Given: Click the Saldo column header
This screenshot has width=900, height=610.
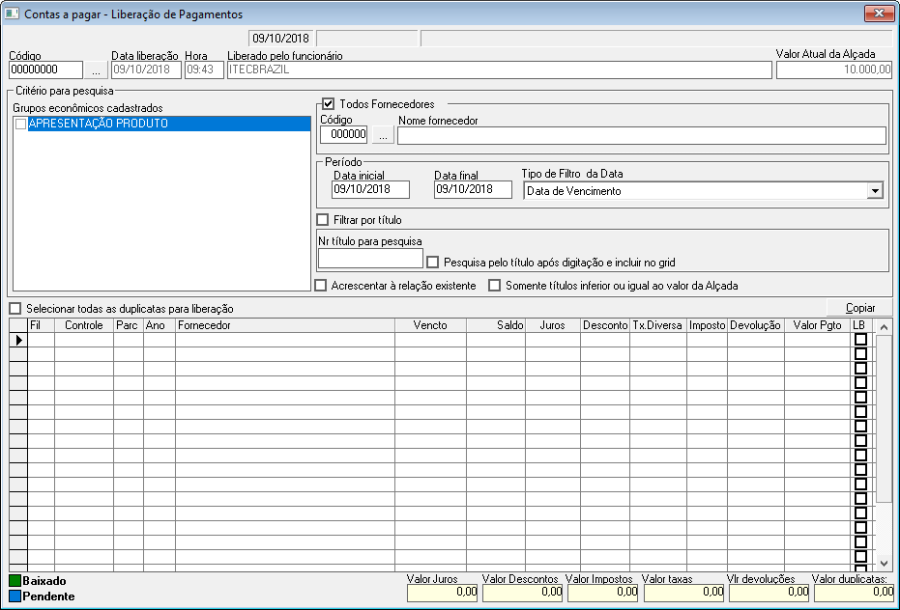Looking at the screenshot, I should pos(496,325).
